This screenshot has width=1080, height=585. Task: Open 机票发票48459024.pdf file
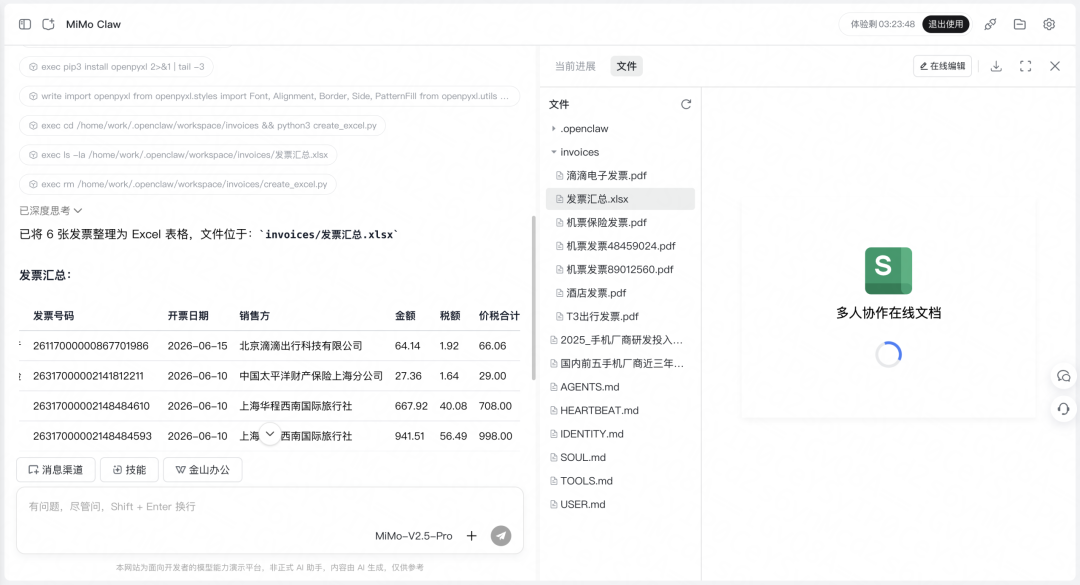tap(620, 246)
